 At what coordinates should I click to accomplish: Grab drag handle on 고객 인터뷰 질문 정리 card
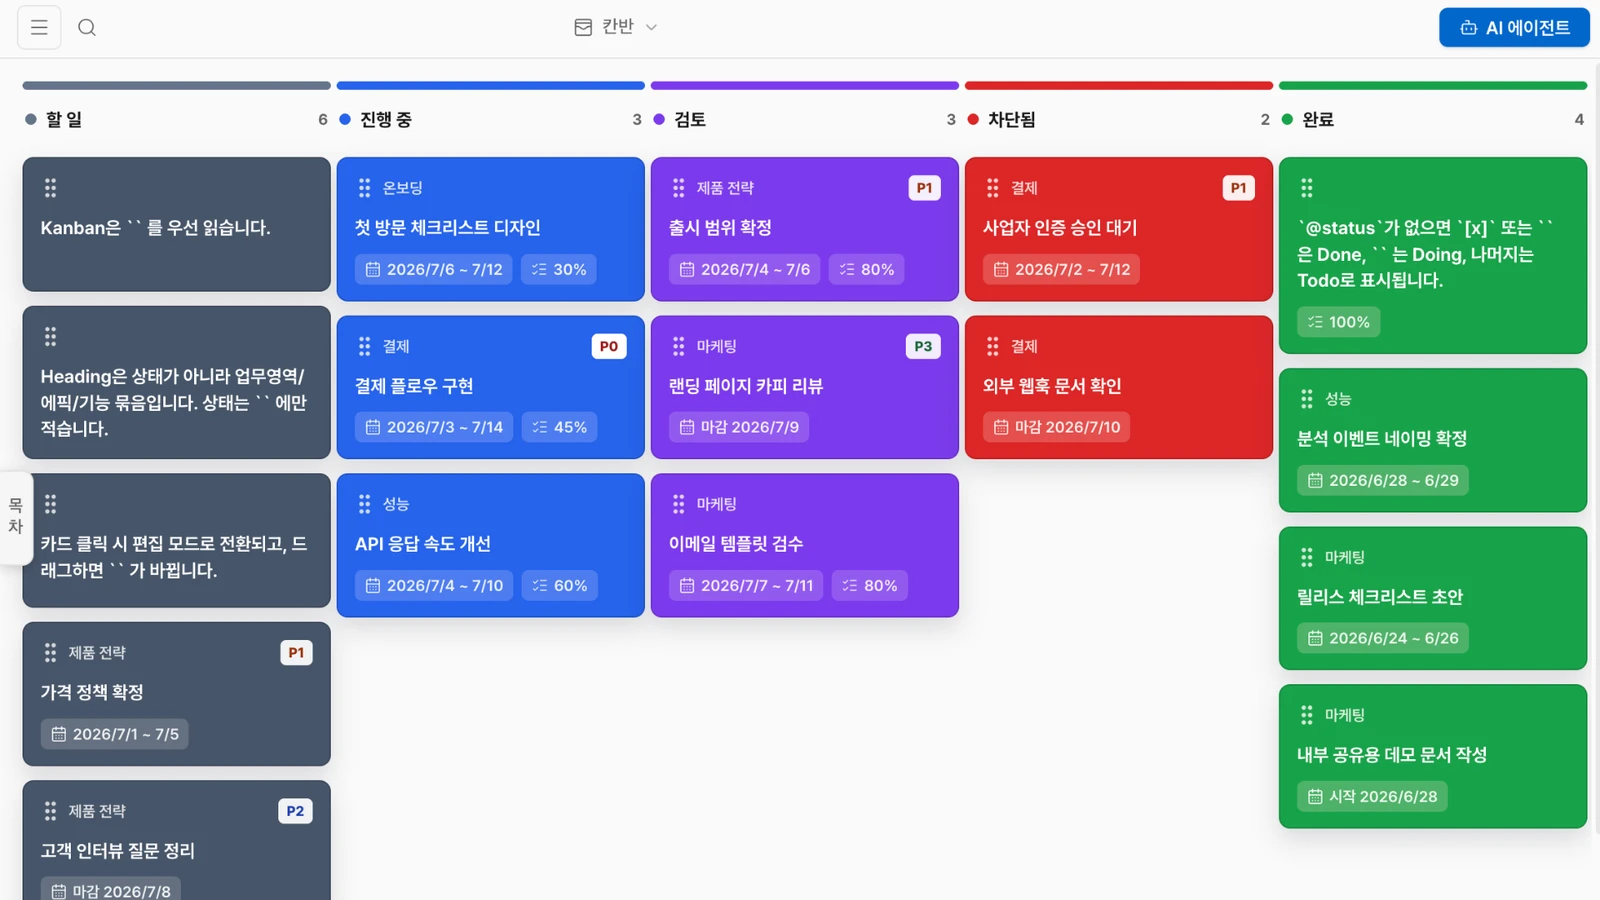(51, 811)
